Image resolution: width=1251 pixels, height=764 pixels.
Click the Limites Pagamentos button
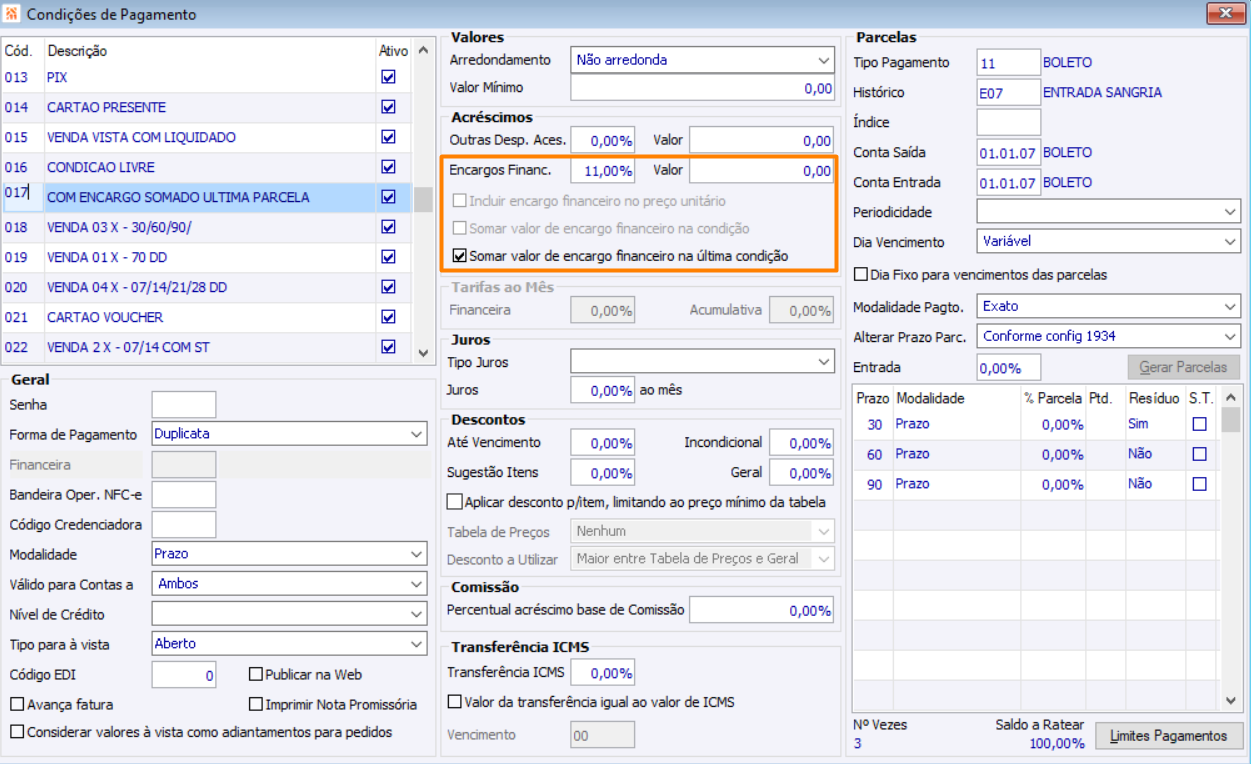coord(1169,736)
